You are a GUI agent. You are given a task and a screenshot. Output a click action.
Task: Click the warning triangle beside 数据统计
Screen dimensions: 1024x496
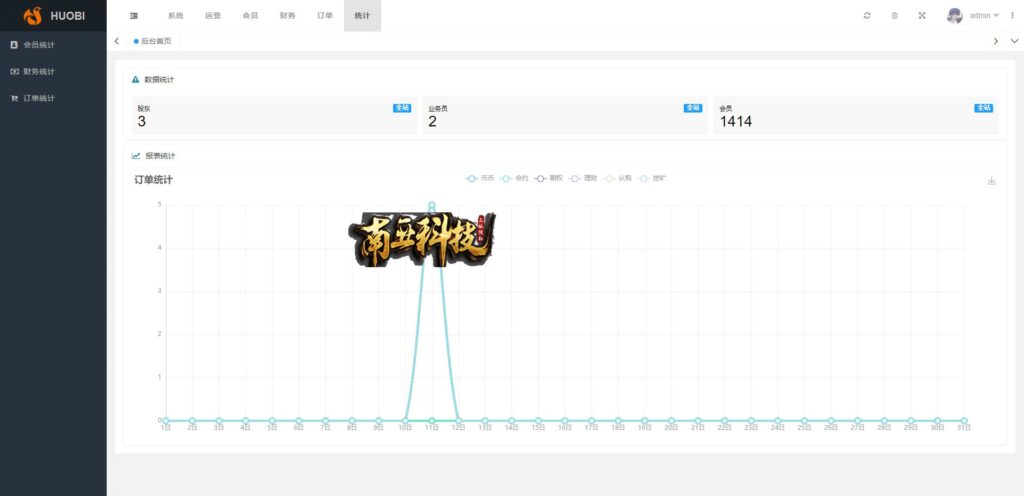coord(136,80)
